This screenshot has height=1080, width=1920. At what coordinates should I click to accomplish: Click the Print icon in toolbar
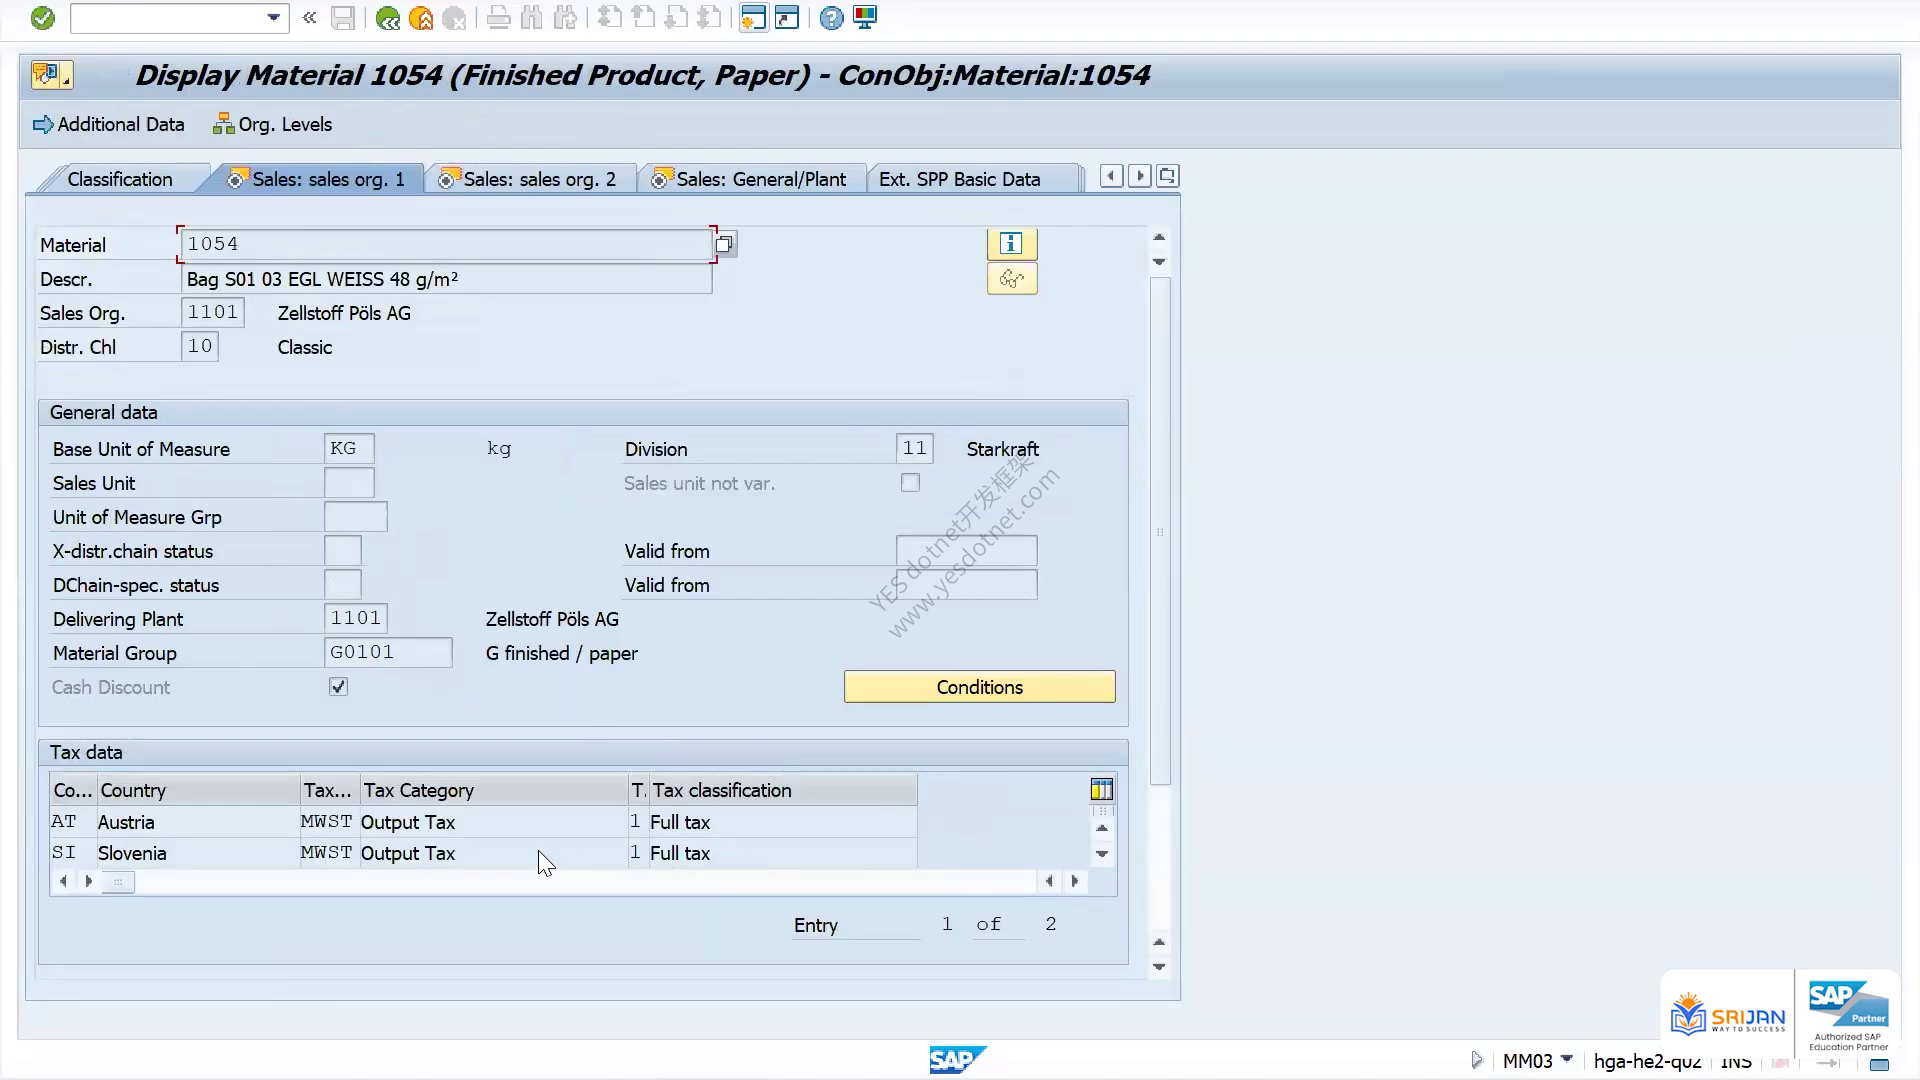tap(498, 18)
